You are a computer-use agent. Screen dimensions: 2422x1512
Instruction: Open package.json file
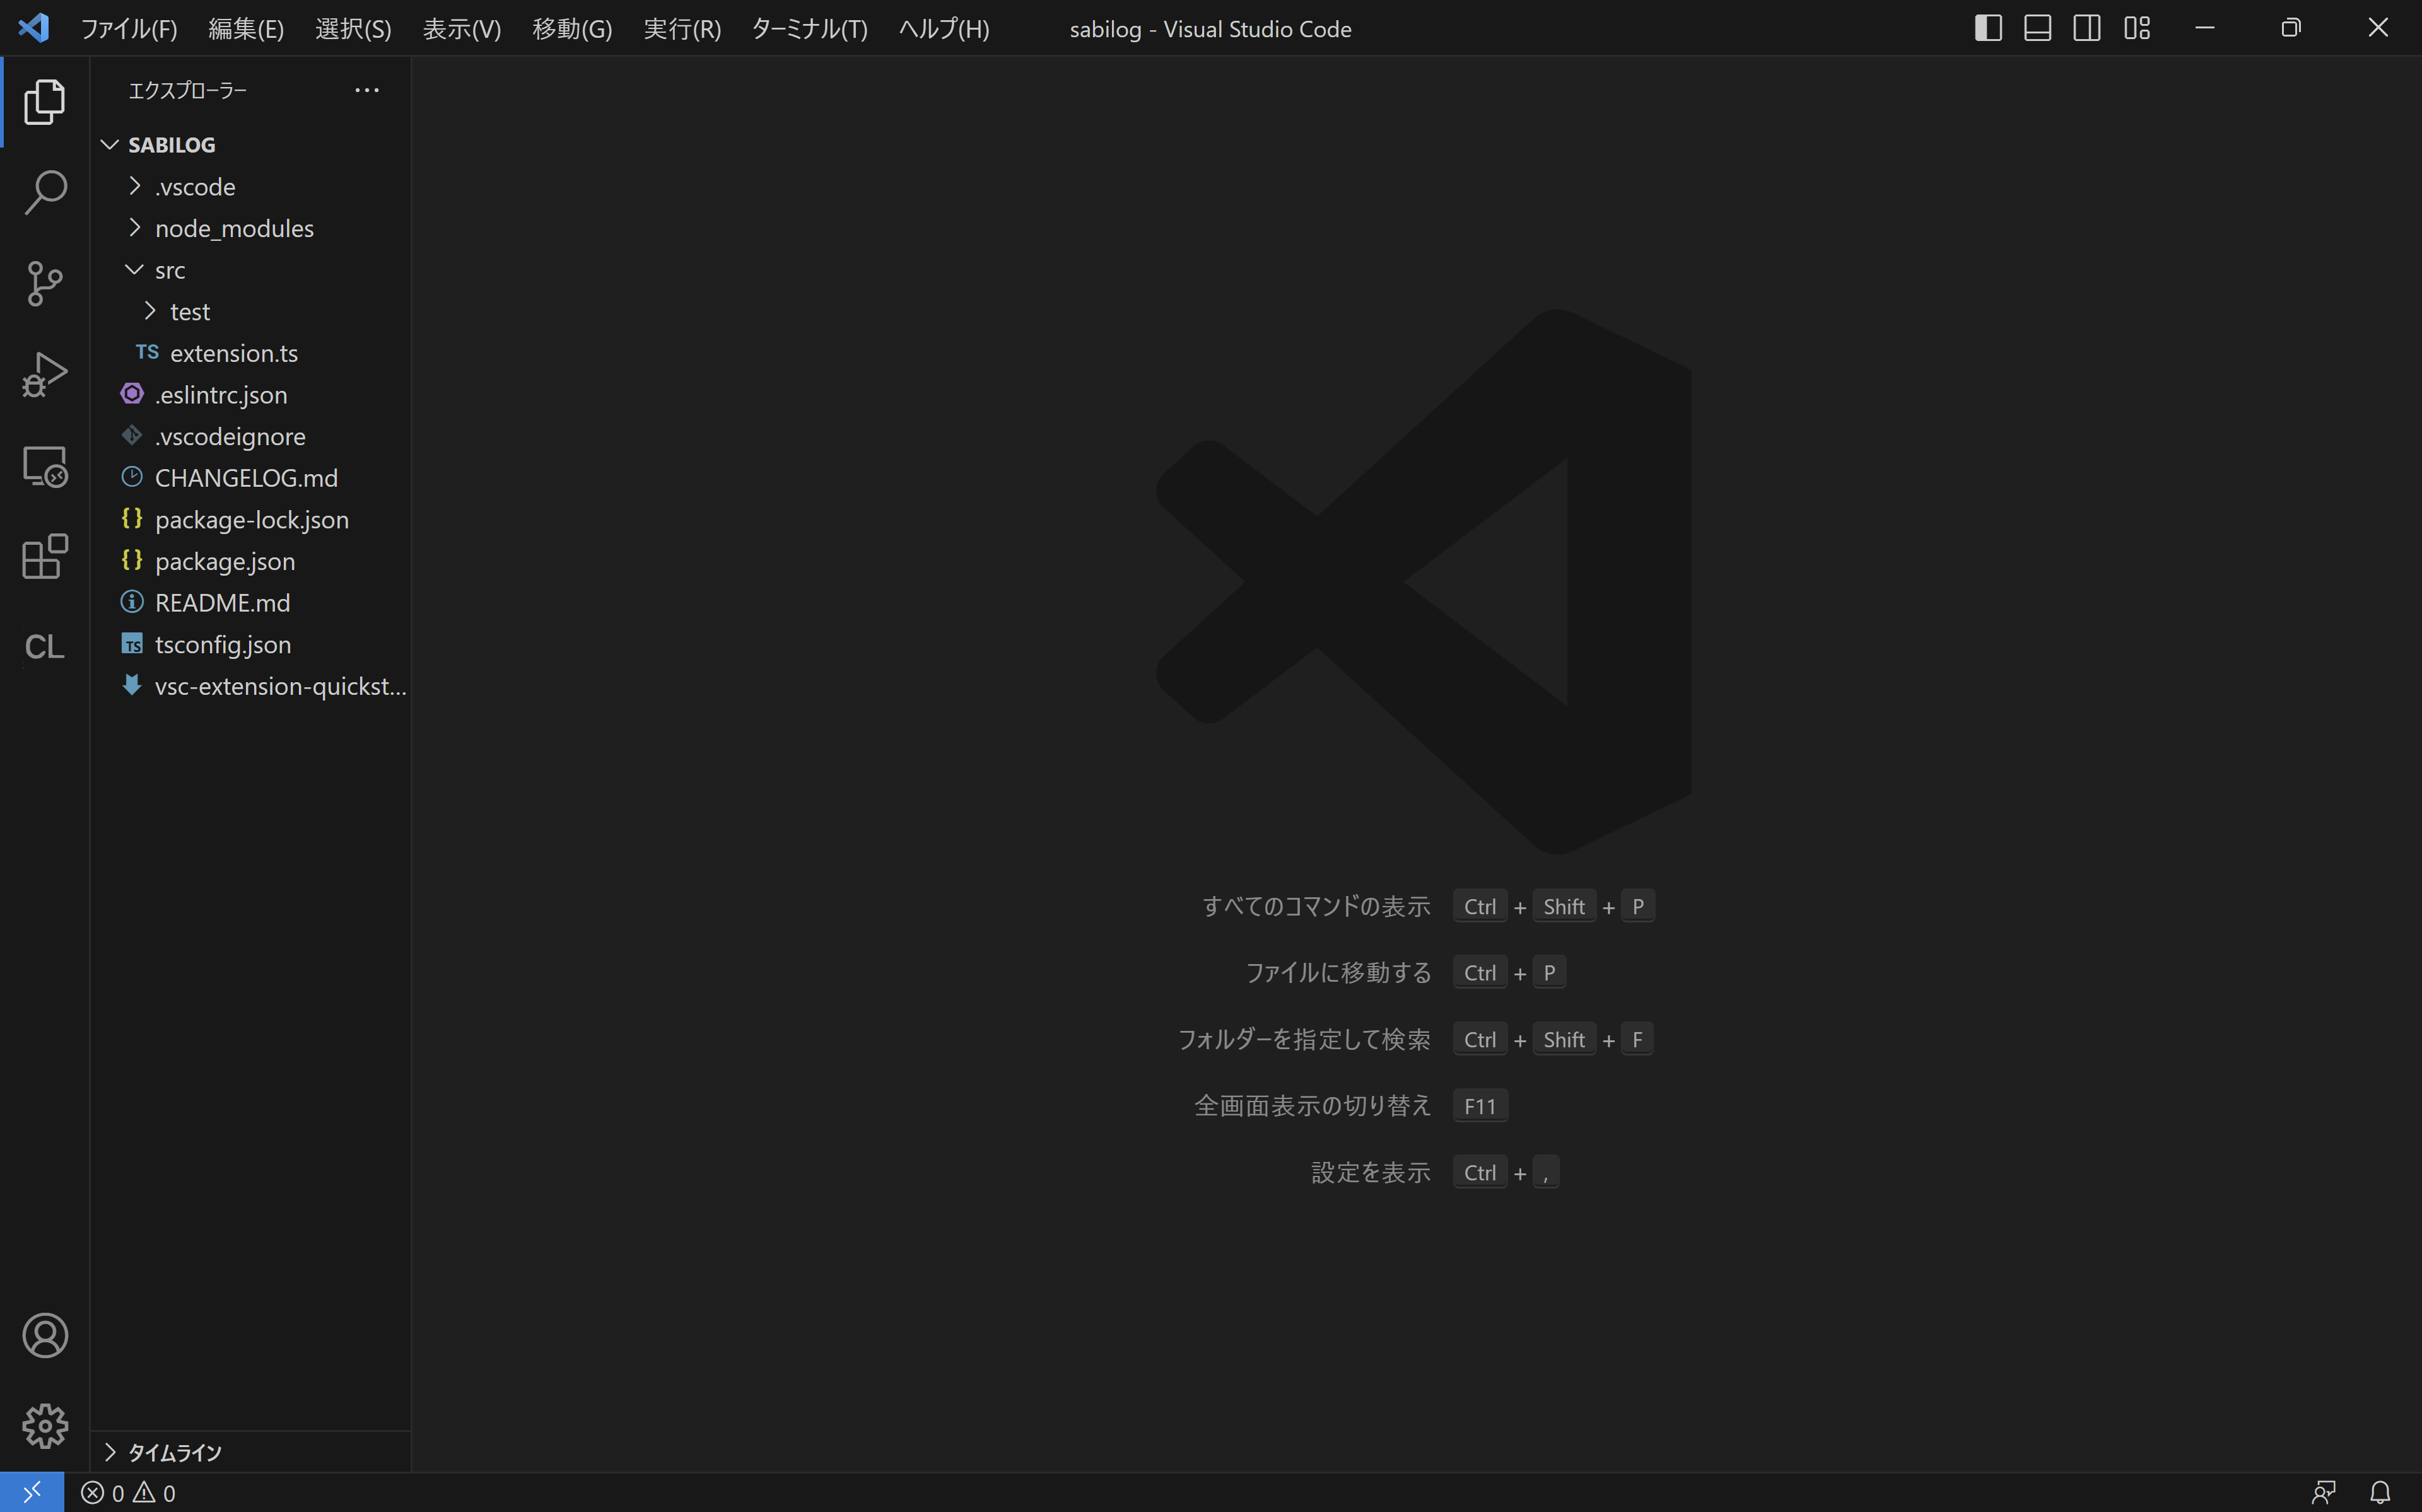(250, 562)
